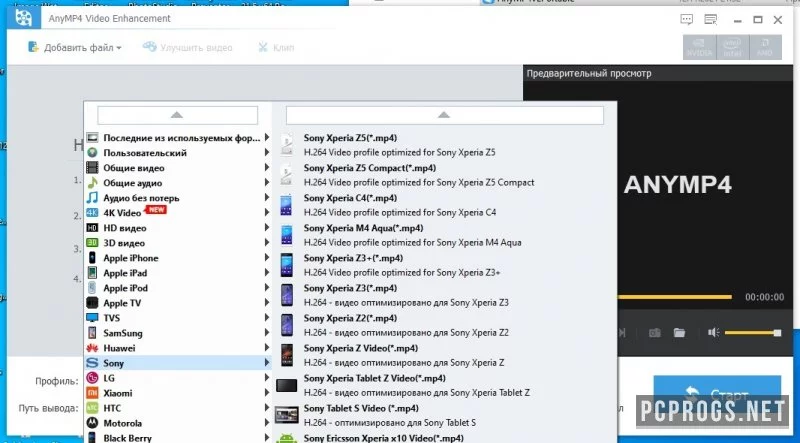The width and height of the screenshot is (800, 443).
Task: Click the SamSung phone icon
Action: click(92, 333)
